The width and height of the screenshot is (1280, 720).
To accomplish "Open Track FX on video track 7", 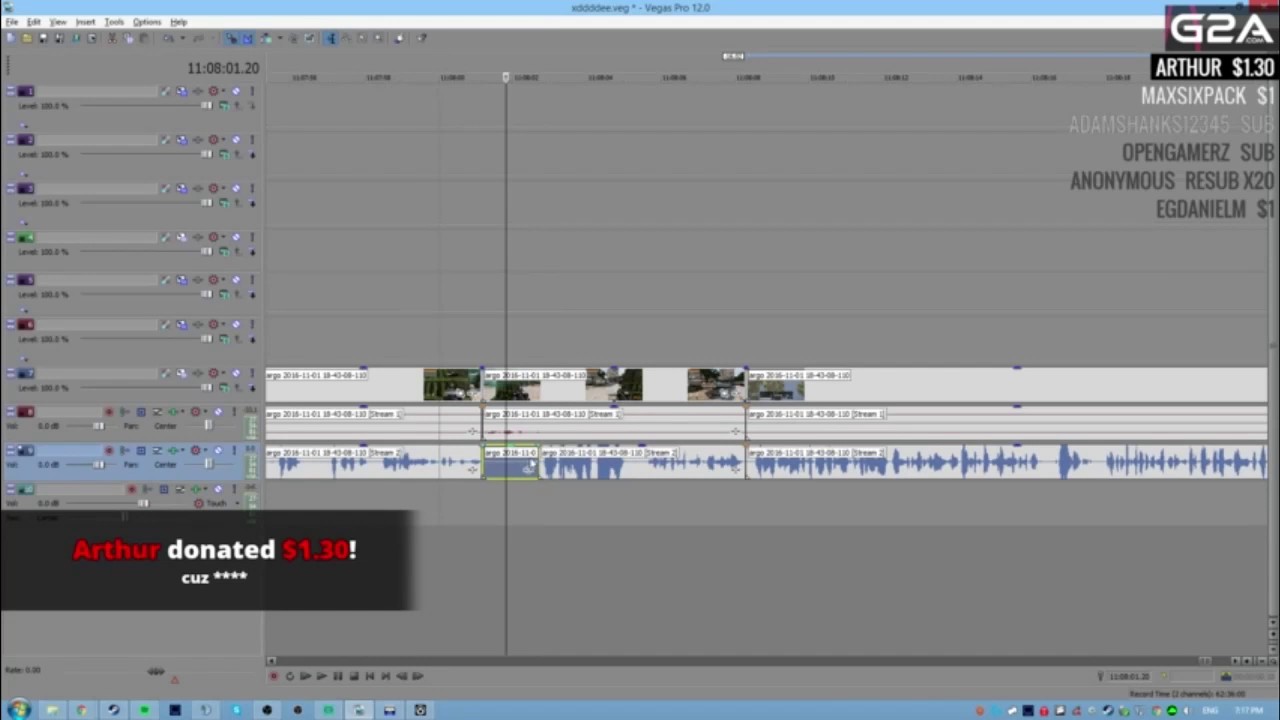I will (x=197, y=373).
